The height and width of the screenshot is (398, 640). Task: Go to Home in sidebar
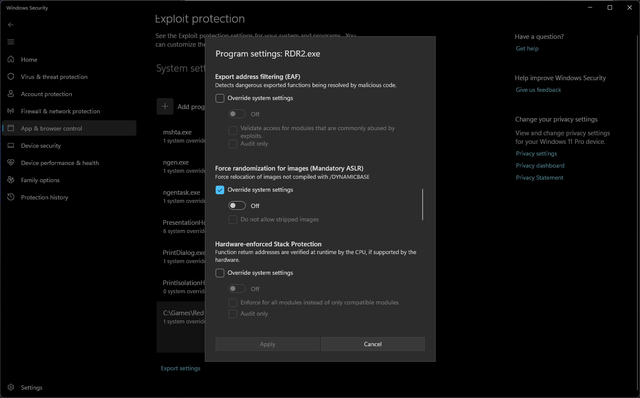(29, 60)
